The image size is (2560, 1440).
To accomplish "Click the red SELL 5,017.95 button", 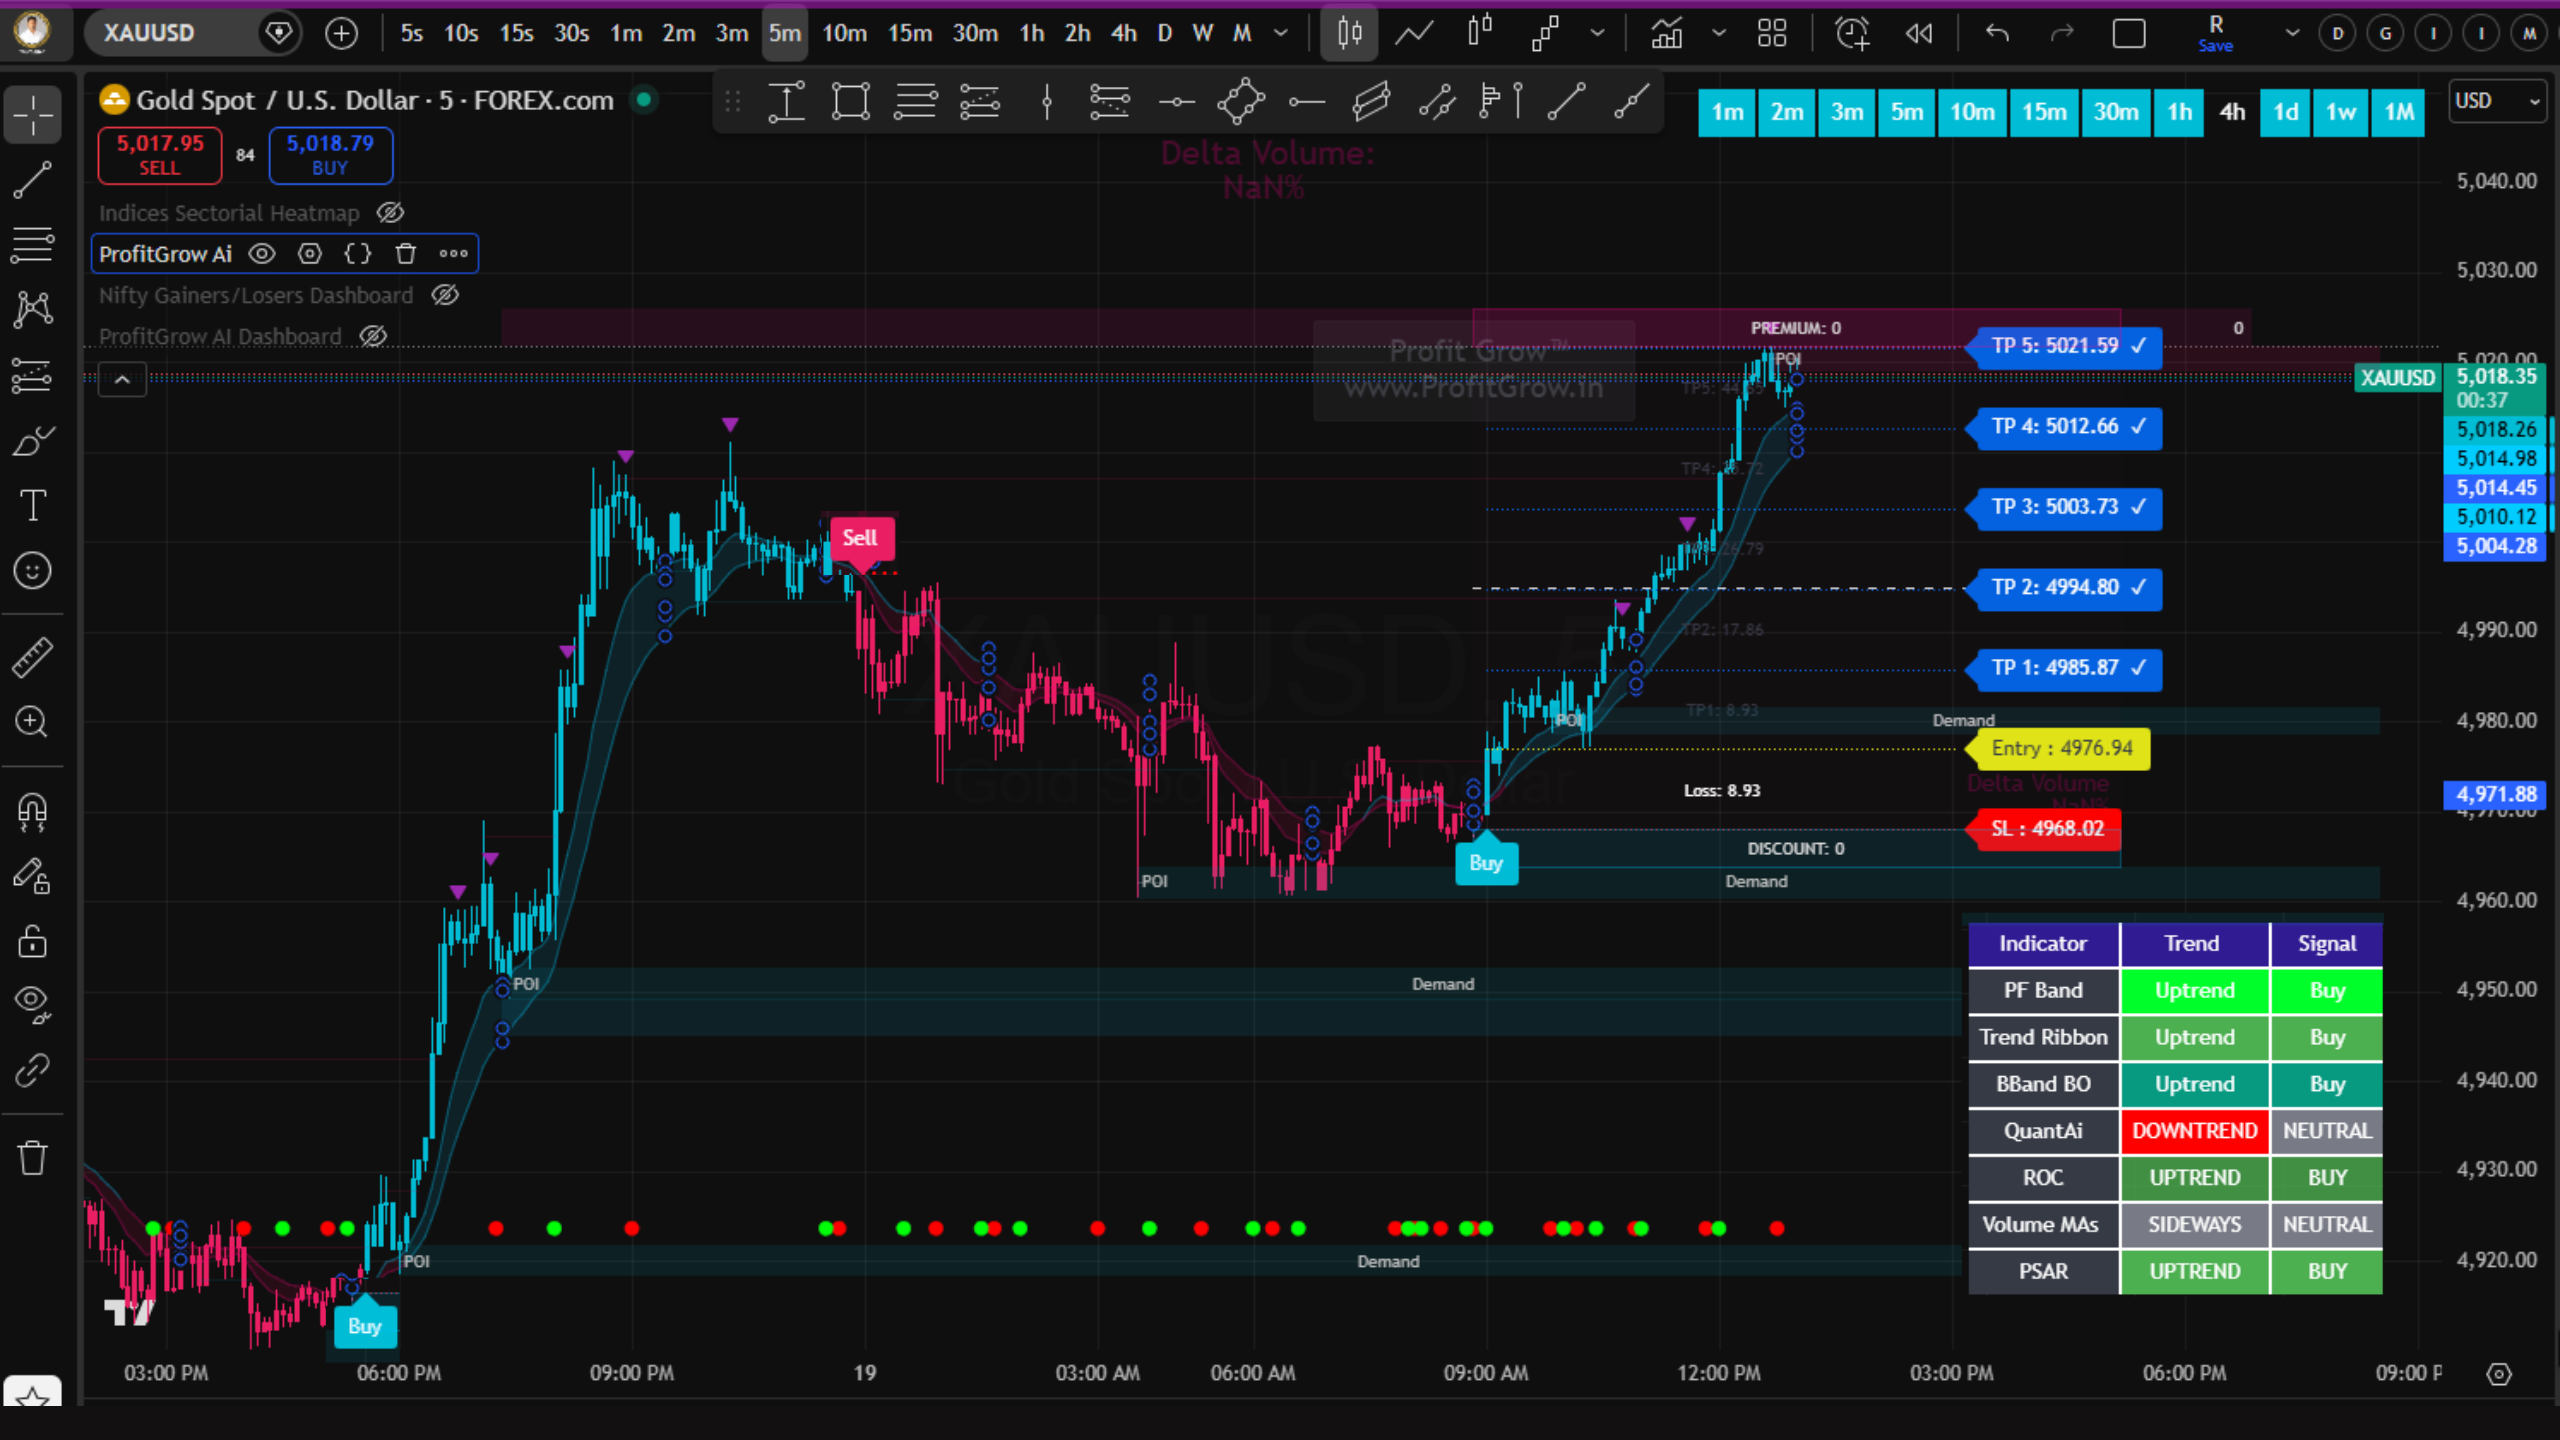I will tap(160, 155).
